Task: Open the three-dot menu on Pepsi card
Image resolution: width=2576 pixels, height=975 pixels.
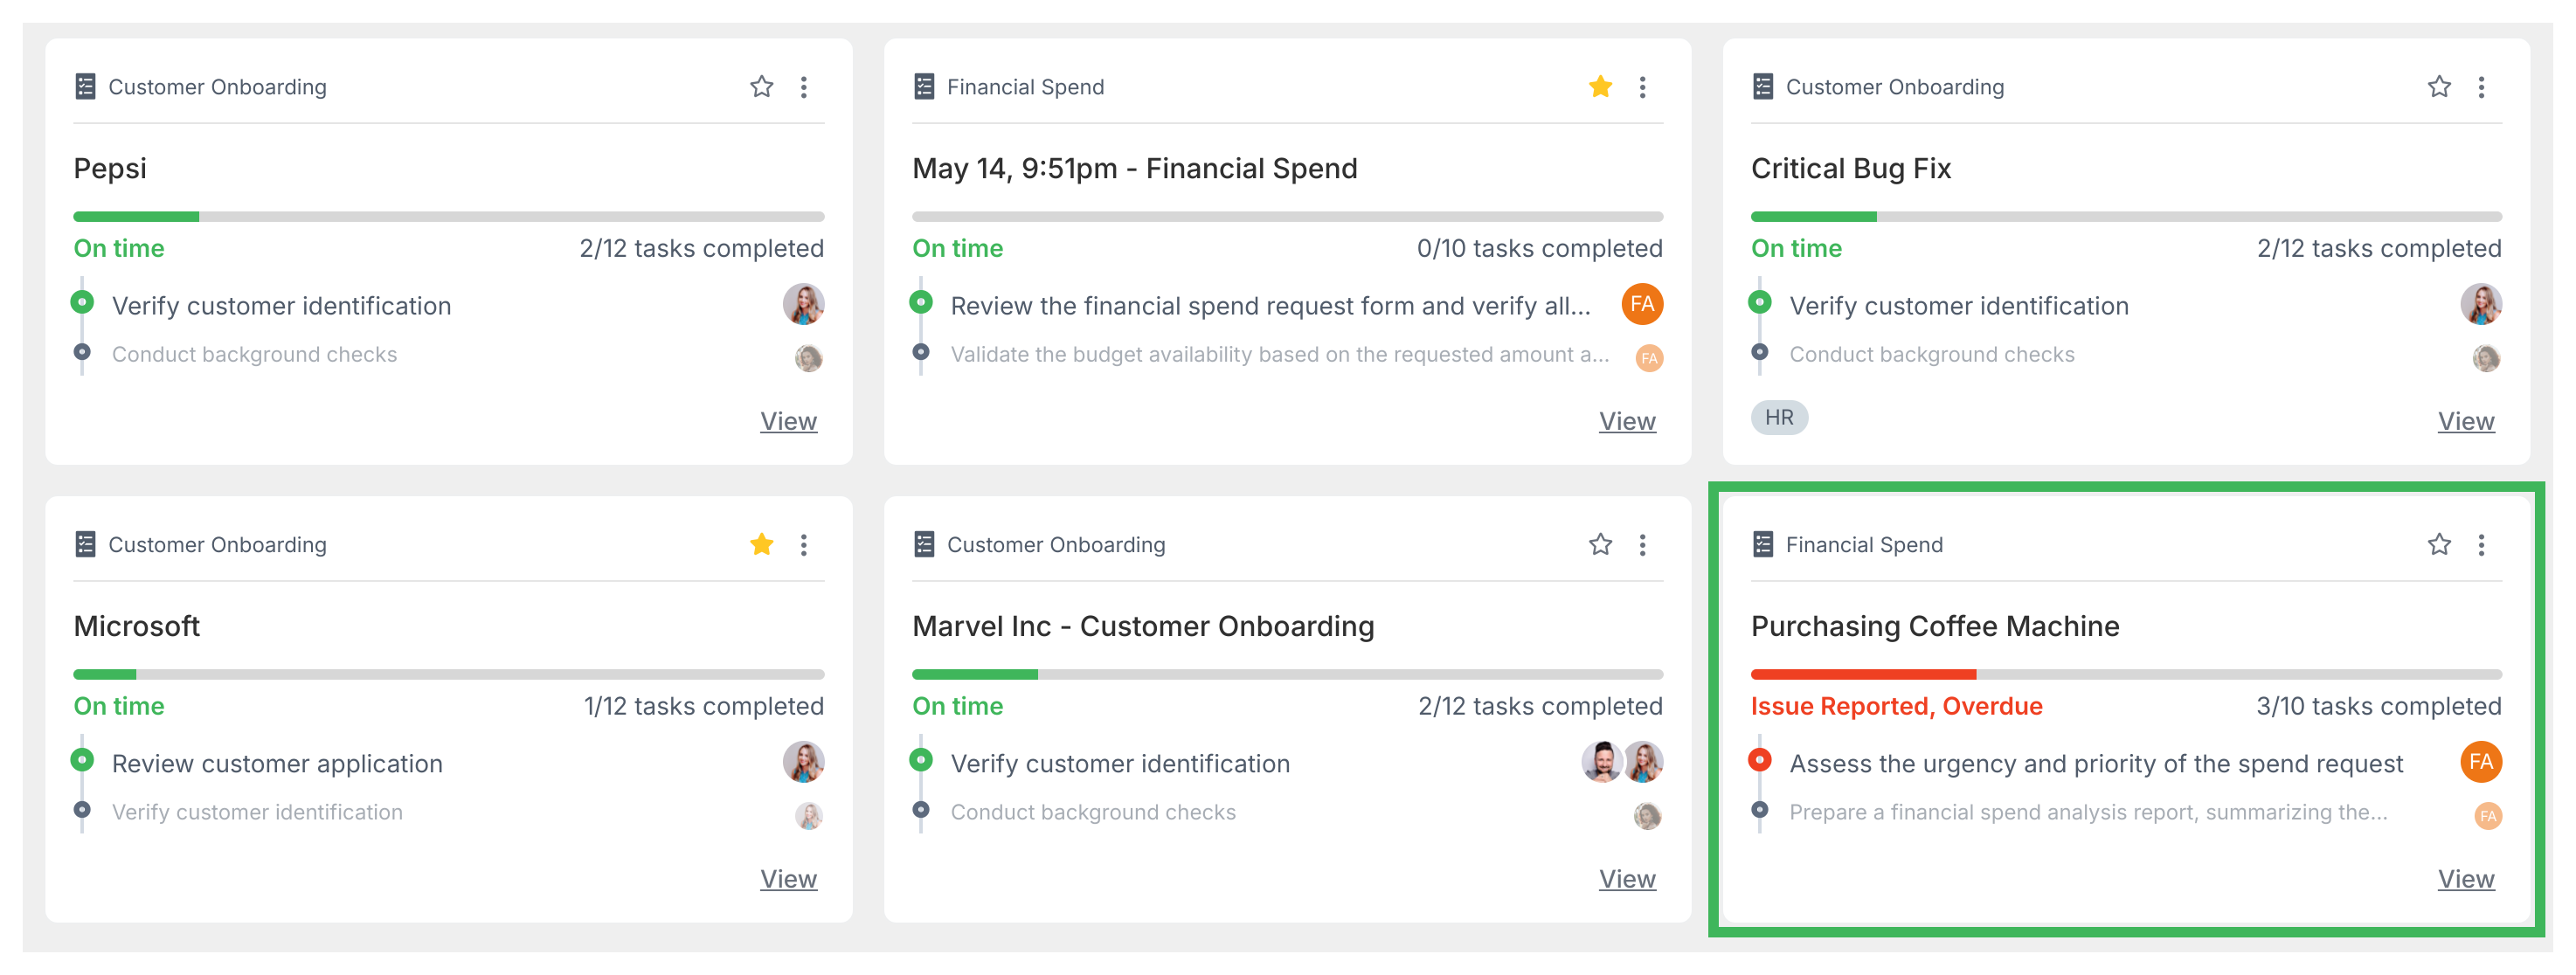Action: coord(803,86)
